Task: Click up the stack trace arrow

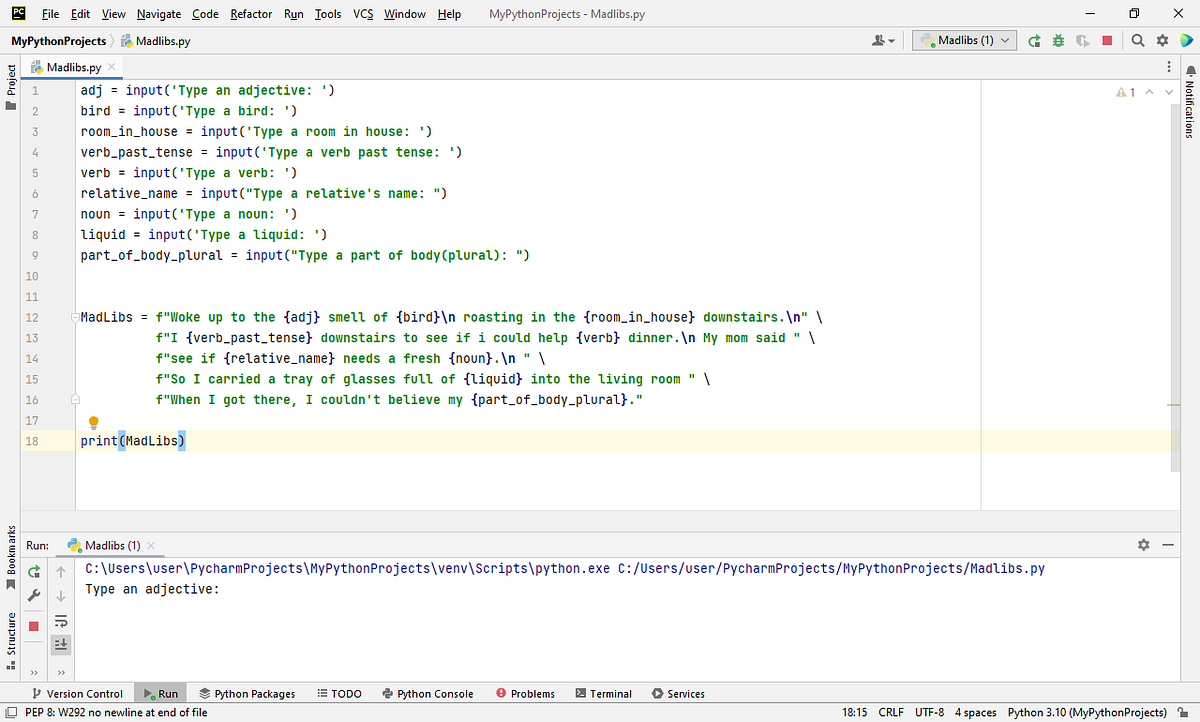Action: pyautogui.click(x=61, y=572)
